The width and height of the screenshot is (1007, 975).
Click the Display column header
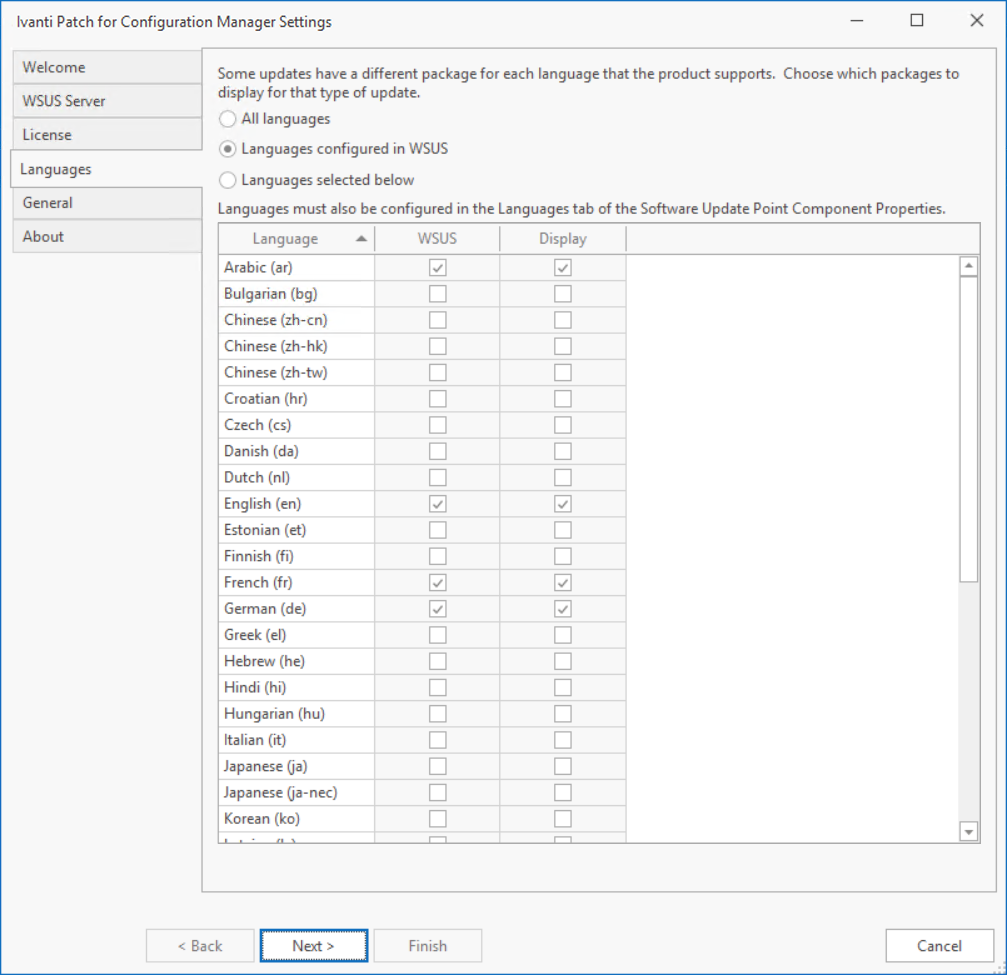coord(563,239)
